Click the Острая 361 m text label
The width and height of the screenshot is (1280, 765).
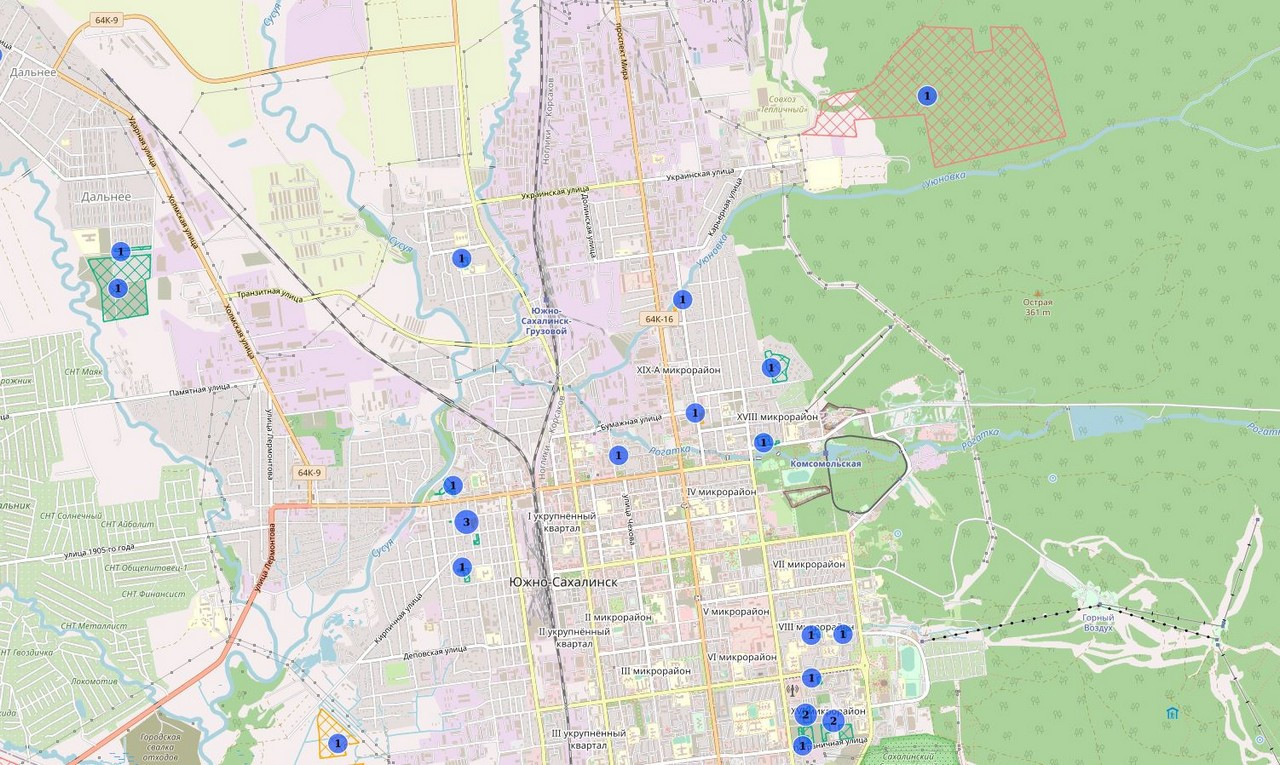click(x=1038, y=307)
